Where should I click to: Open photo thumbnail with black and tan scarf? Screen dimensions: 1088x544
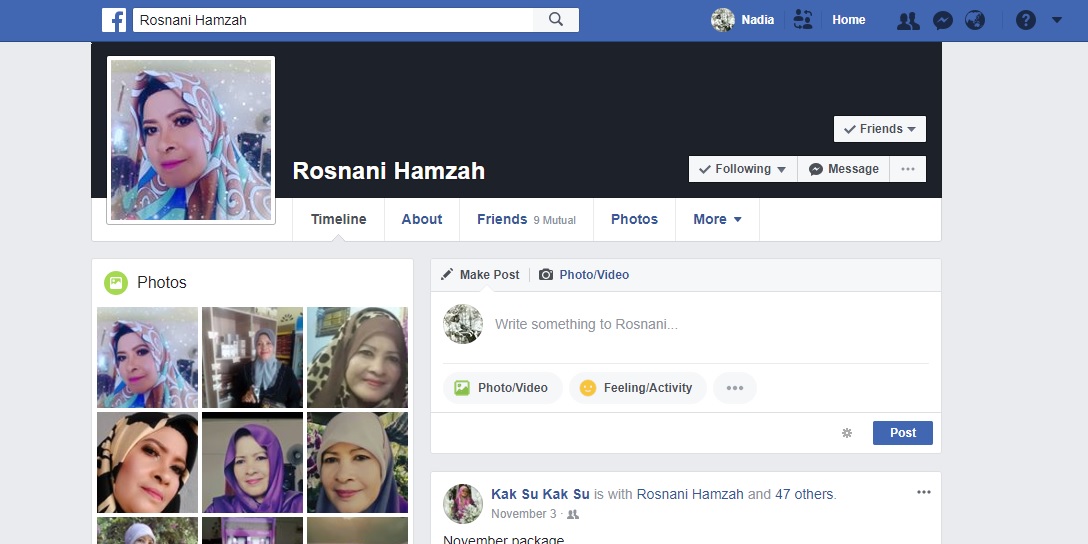[x=147, y=462]
